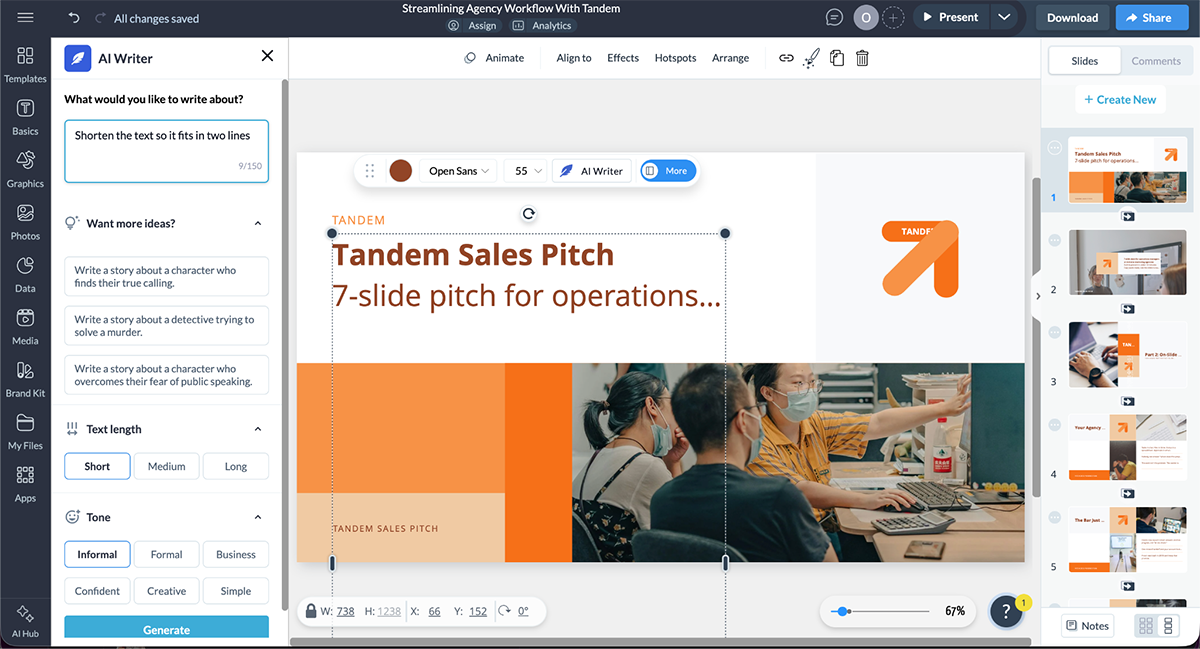Toggle the aspect ratio lock icon
Viewport: 1200px width, 649px height.
point(311,611)
